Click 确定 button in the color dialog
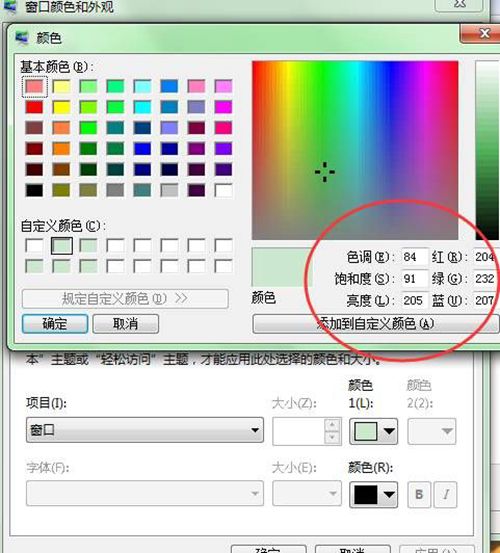The height and width of the screenshot is (553, 500). pyautogui.click(x=55, y=324)
